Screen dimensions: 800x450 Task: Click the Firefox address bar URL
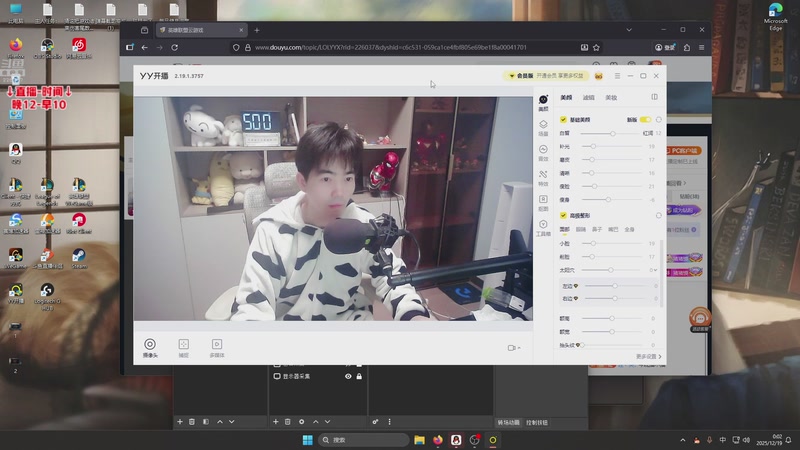(x=390, y=47)
